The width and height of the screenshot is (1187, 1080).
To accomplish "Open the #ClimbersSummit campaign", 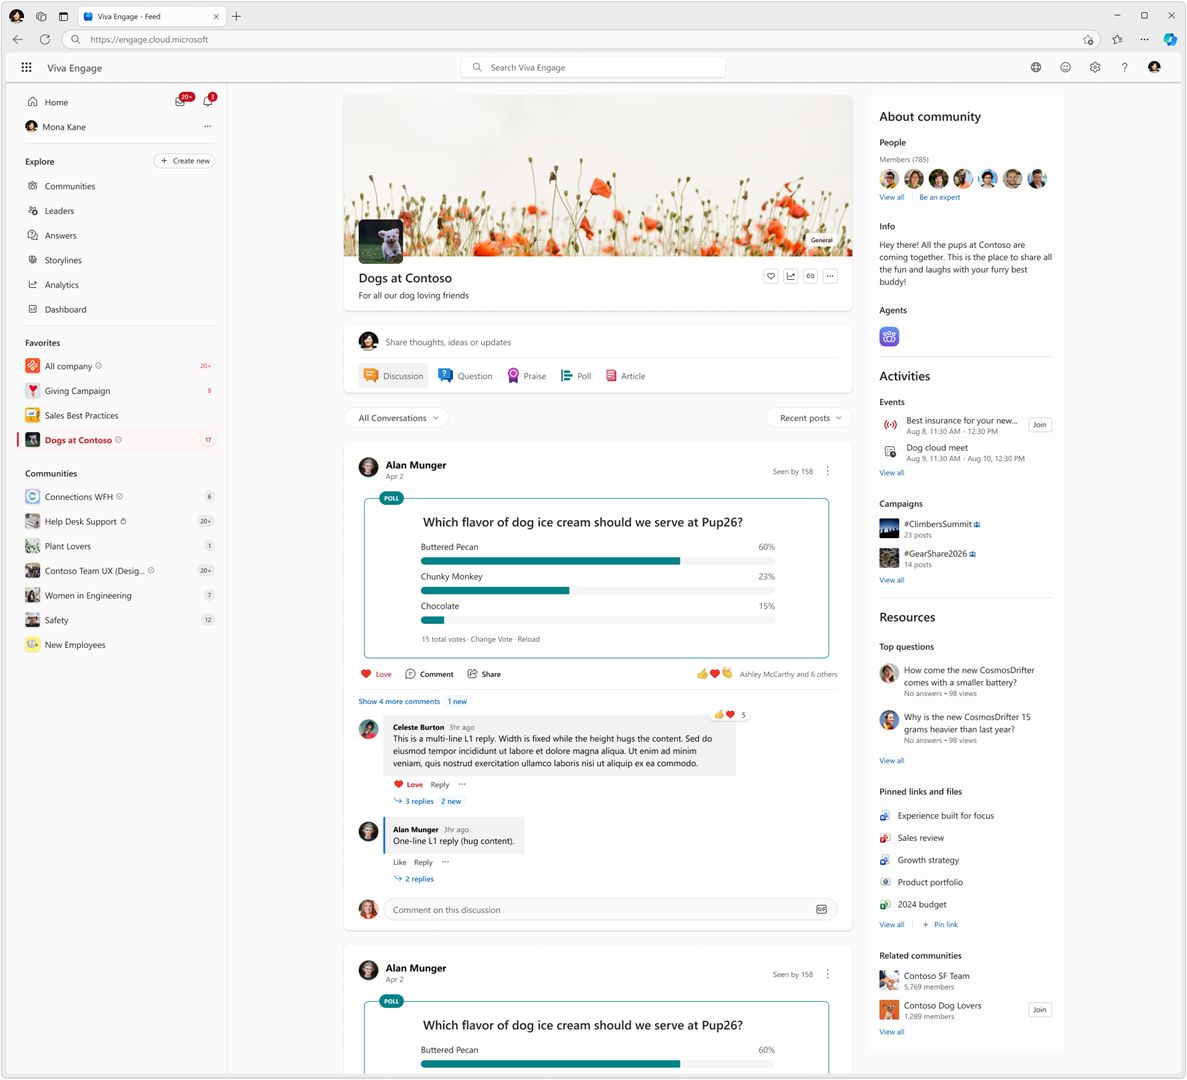I will tap(937, 524).
